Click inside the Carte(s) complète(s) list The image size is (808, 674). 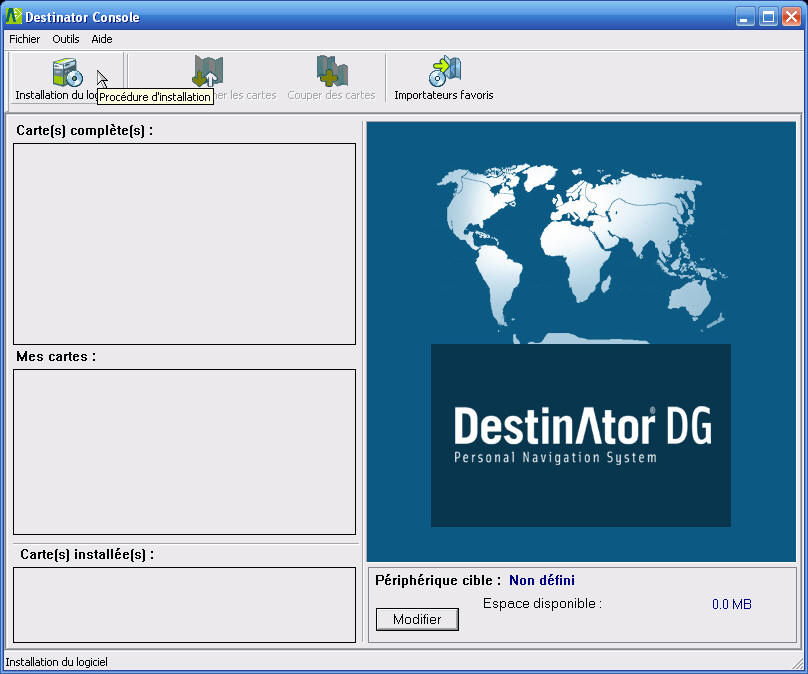click(x=184, y=244)
